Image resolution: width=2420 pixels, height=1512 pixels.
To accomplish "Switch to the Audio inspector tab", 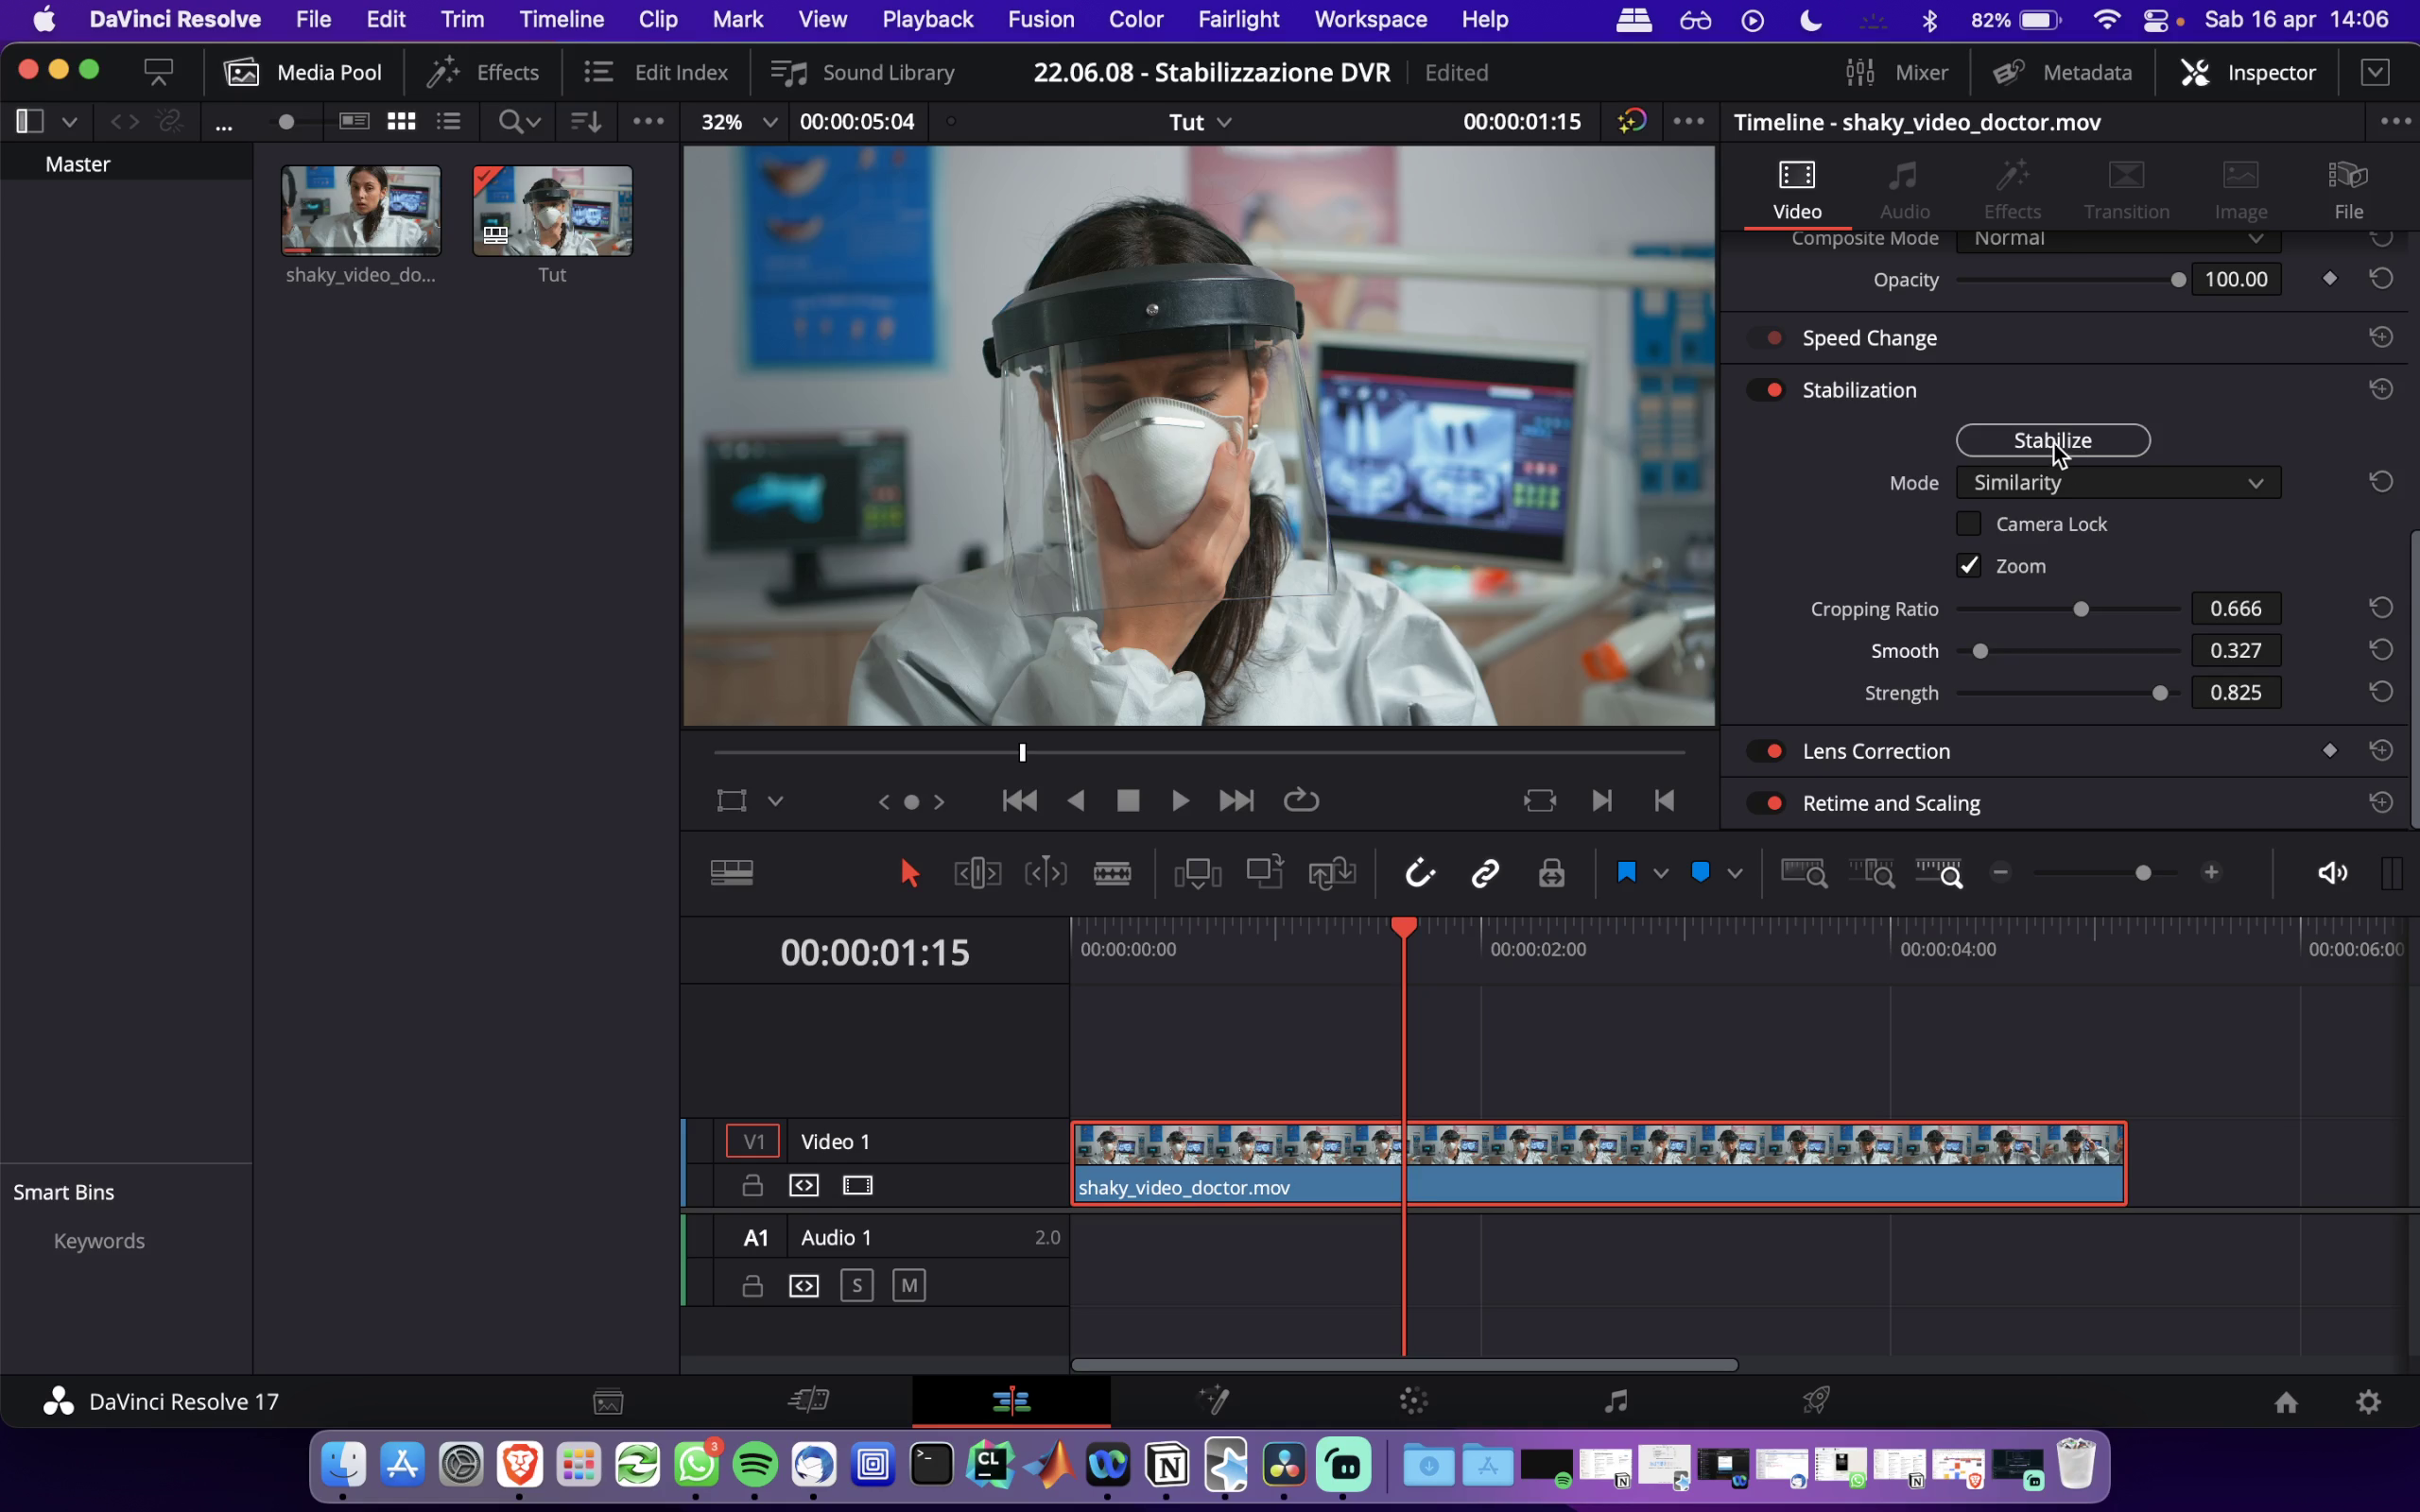I will 1904,191.
